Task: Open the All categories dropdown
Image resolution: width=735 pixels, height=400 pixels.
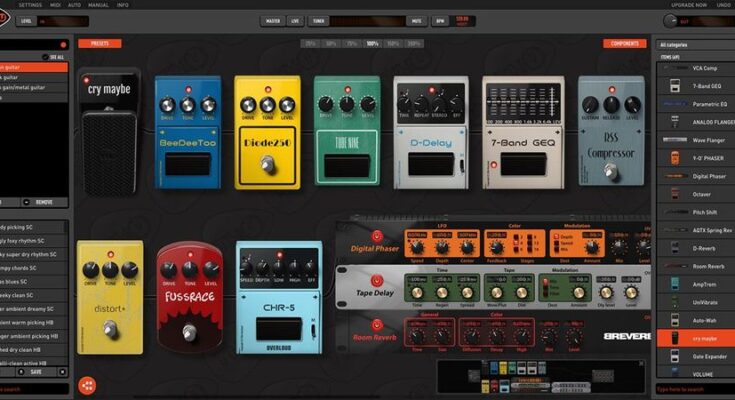Action: pyautogui.click(x=695, y=45)
